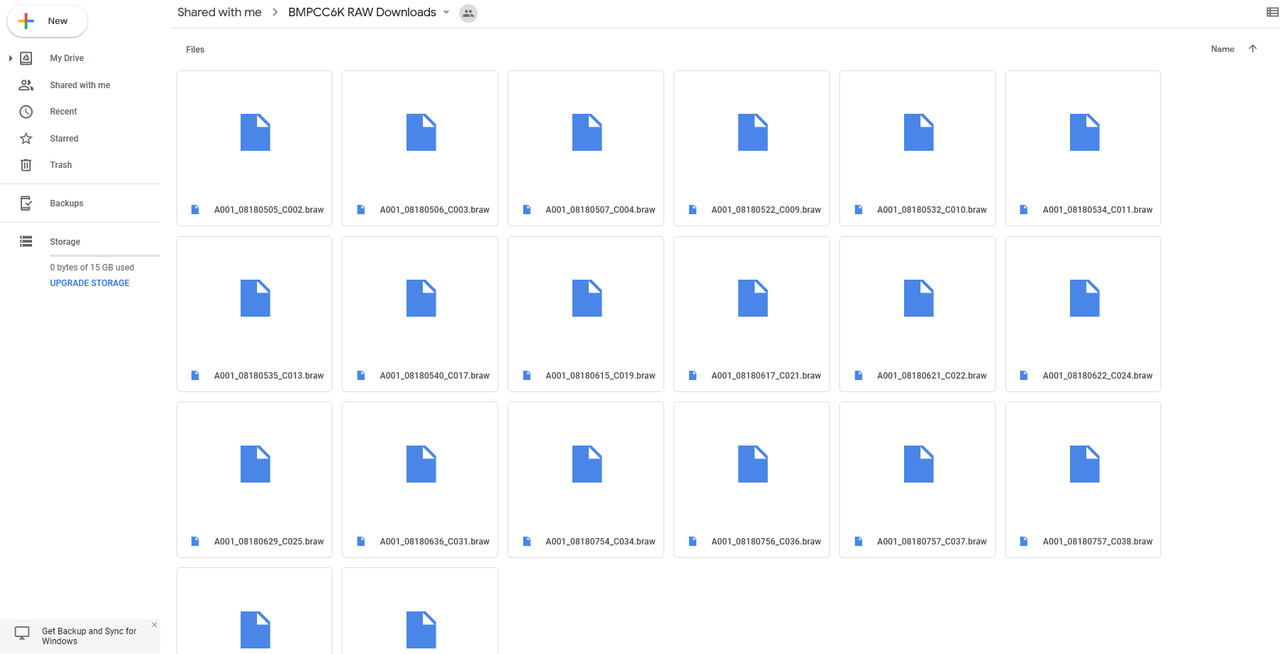
Task: Click the file name A001_08180540_C017.braw
Action: (435, 376)
